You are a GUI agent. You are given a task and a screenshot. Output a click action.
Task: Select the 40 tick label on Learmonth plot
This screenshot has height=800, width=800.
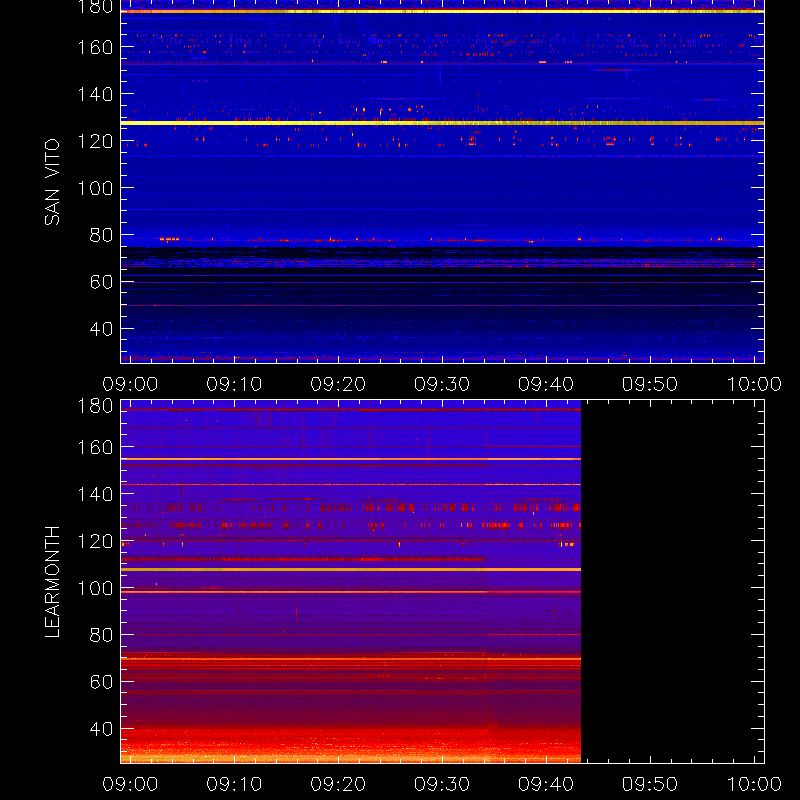(x=101, y=729)
